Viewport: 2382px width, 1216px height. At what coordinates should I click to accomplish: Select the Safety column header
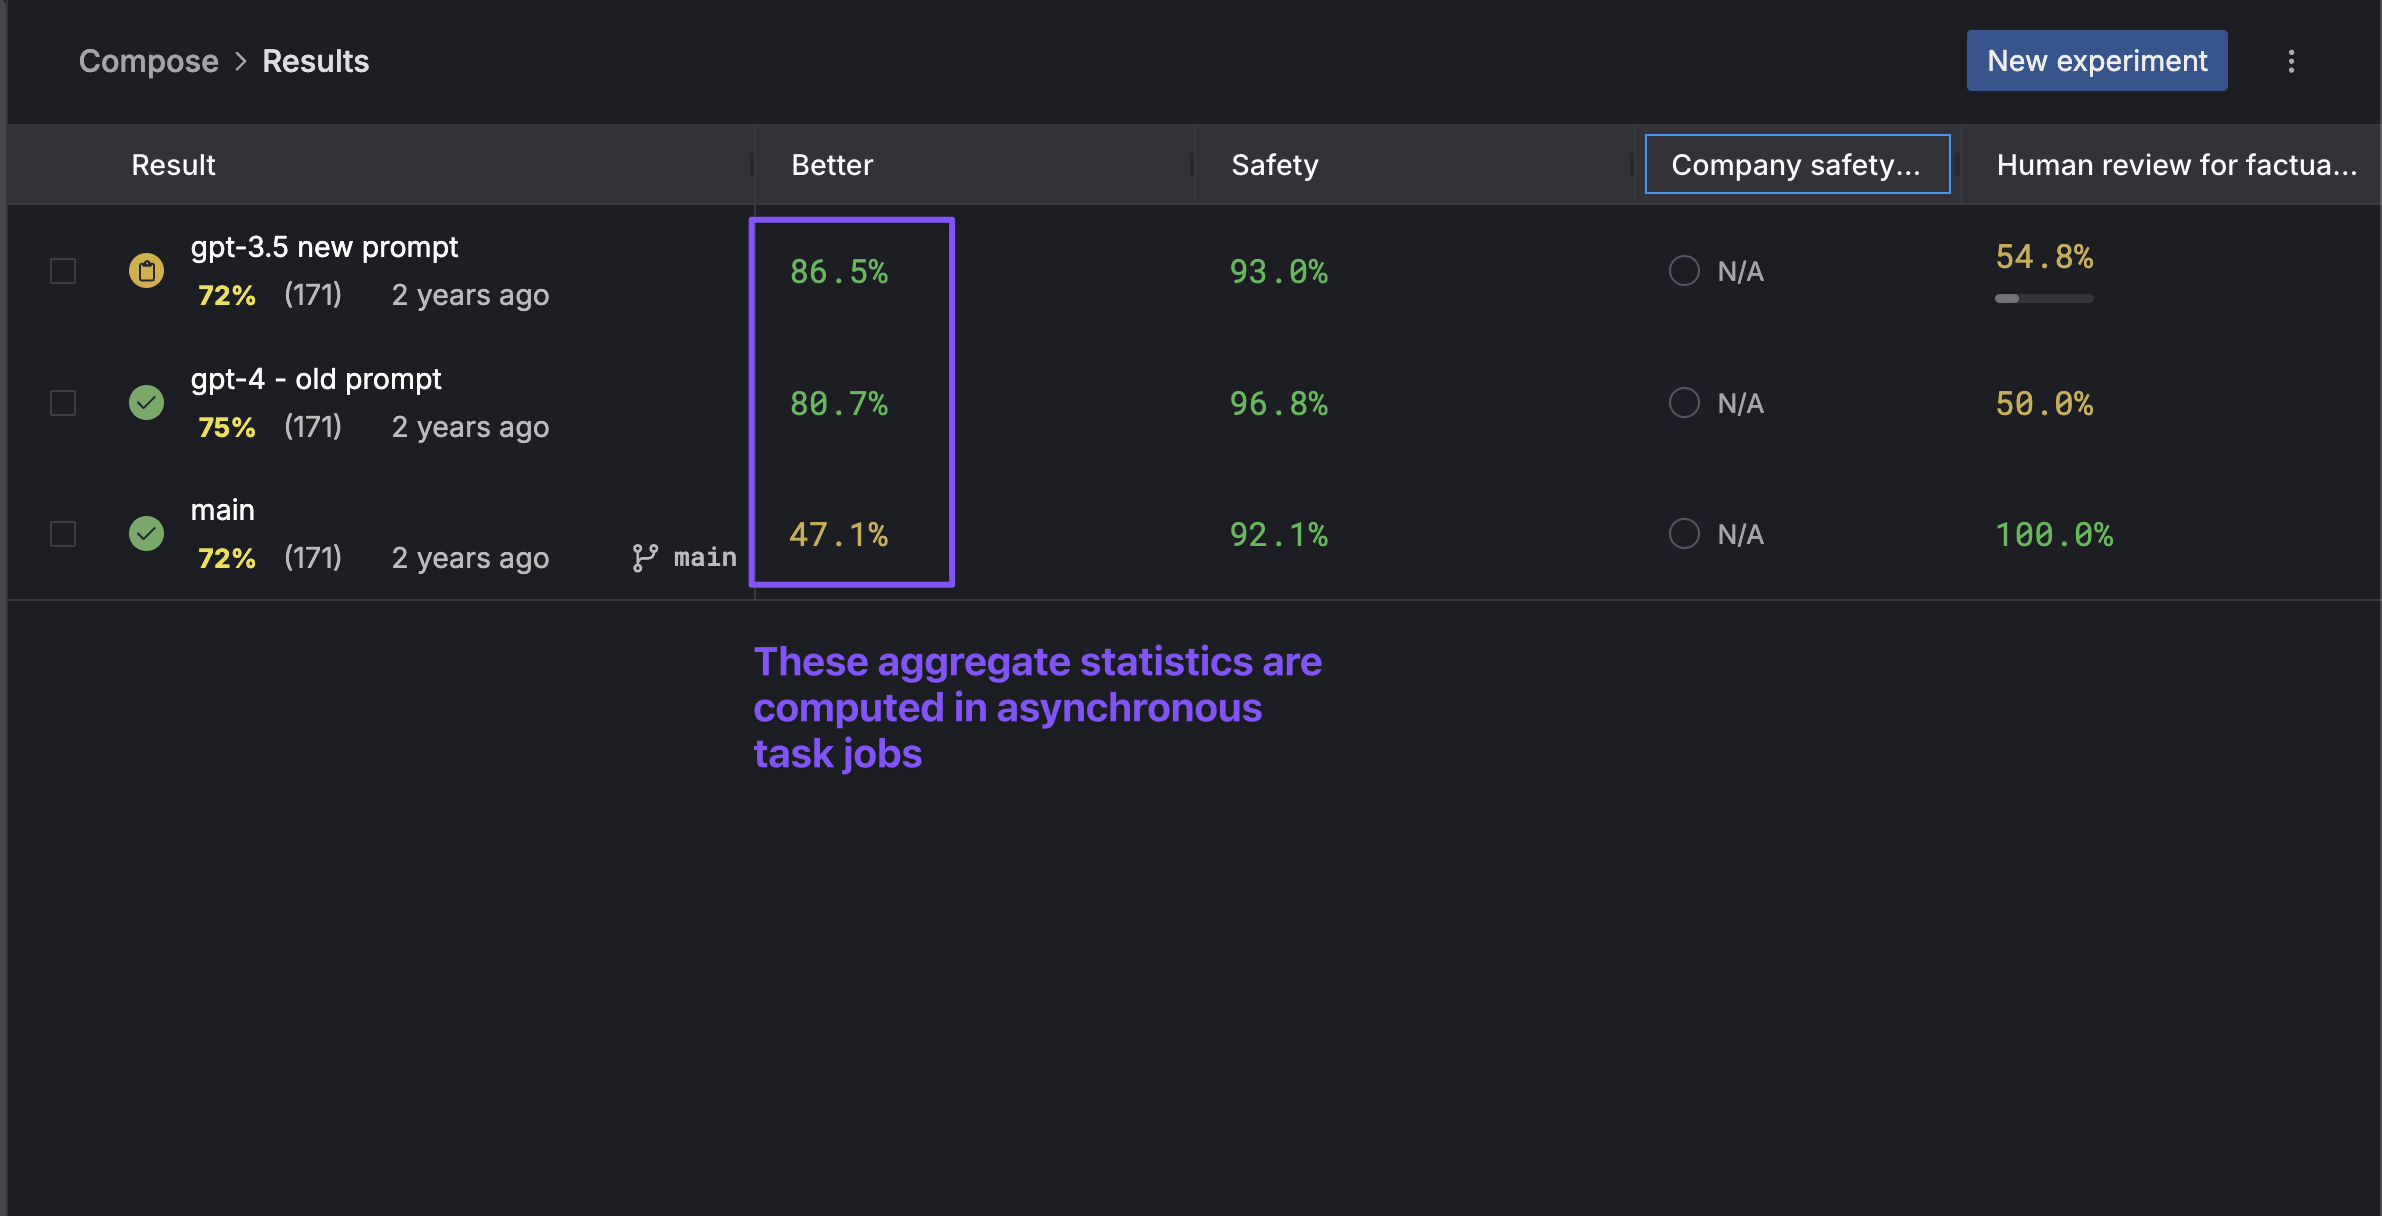point(1275,165)
